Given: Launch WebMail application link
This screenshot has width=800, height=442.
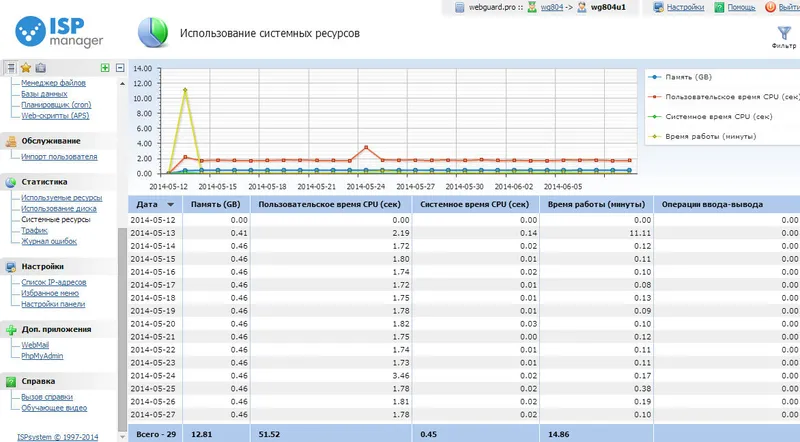Looking at the screenshot, I should [35, 345].
